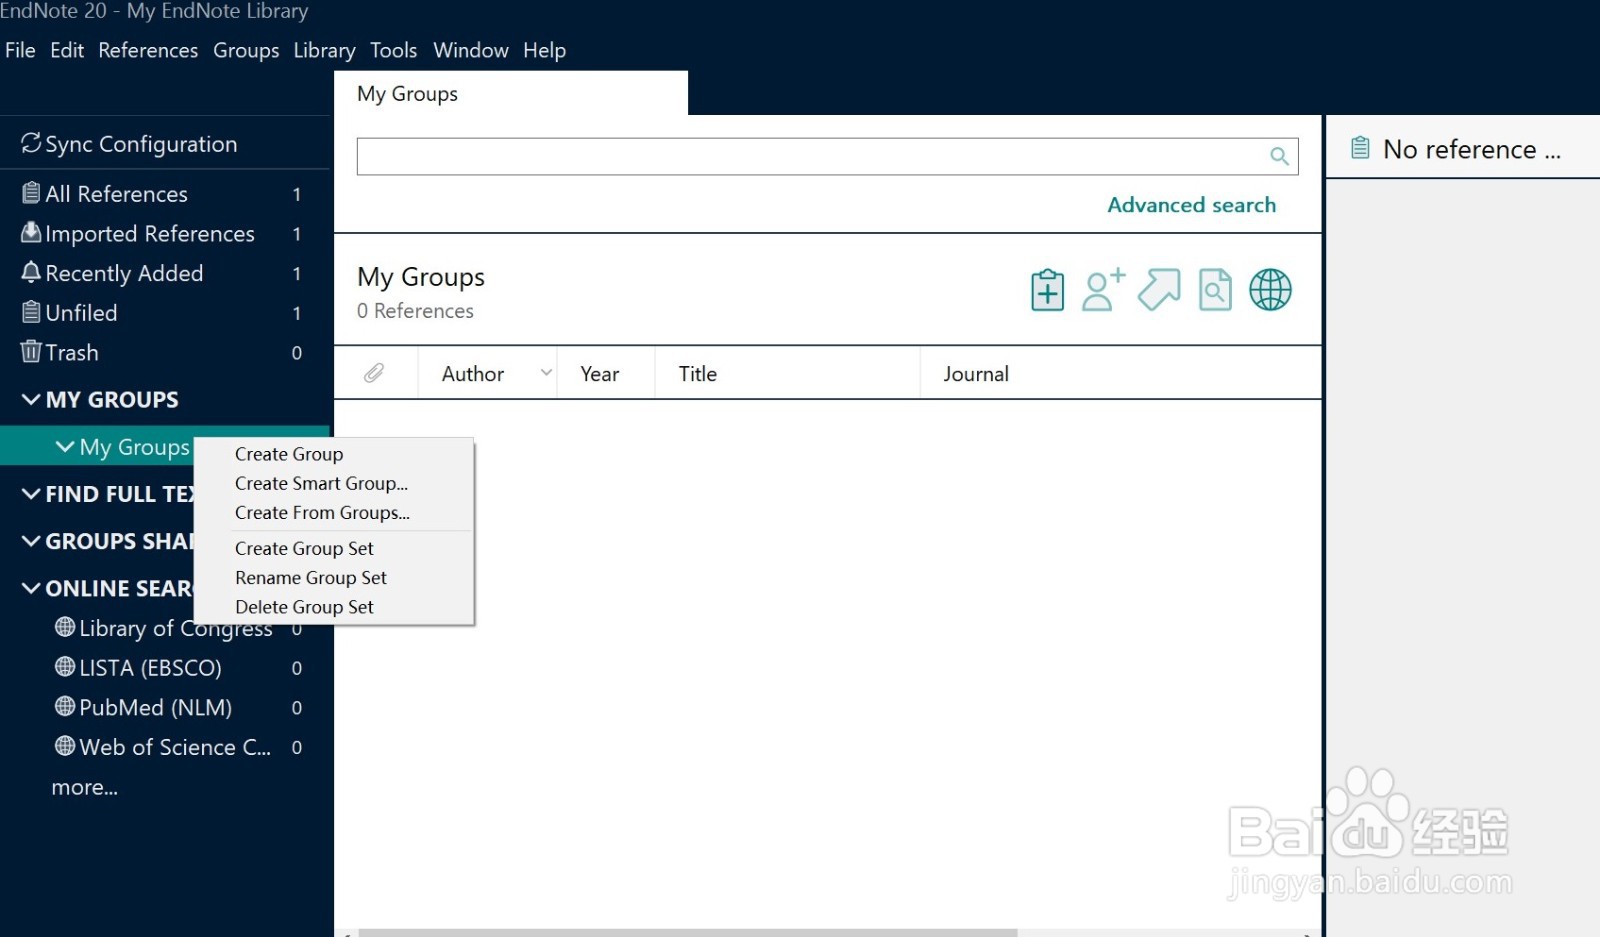Viewport: 1600px width, 937px height.
Task: Click the globe icon beside Web of Science
Action: tap(65, 746)
